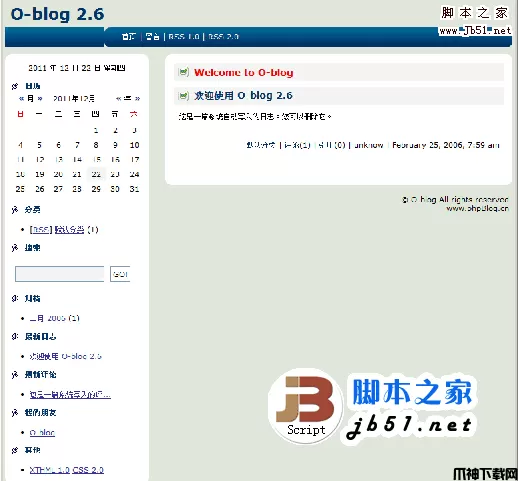Select day 10 in the calendar

[134, 145]
